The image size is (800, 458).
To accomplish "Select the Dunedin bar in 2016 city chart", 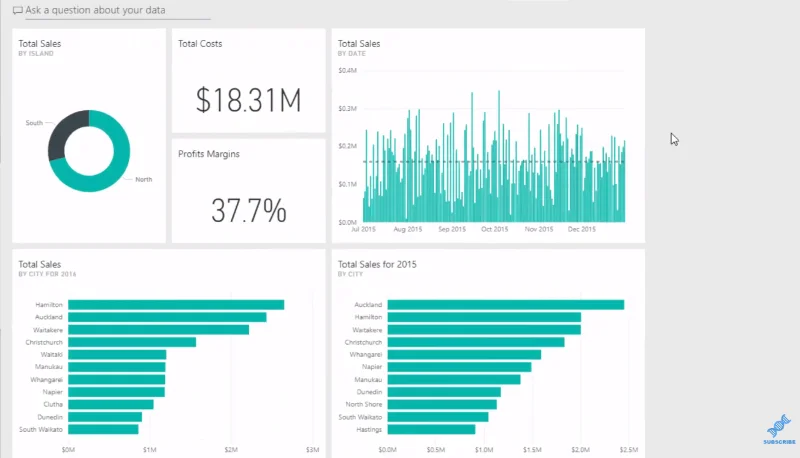I will click(x=105, y=417).
